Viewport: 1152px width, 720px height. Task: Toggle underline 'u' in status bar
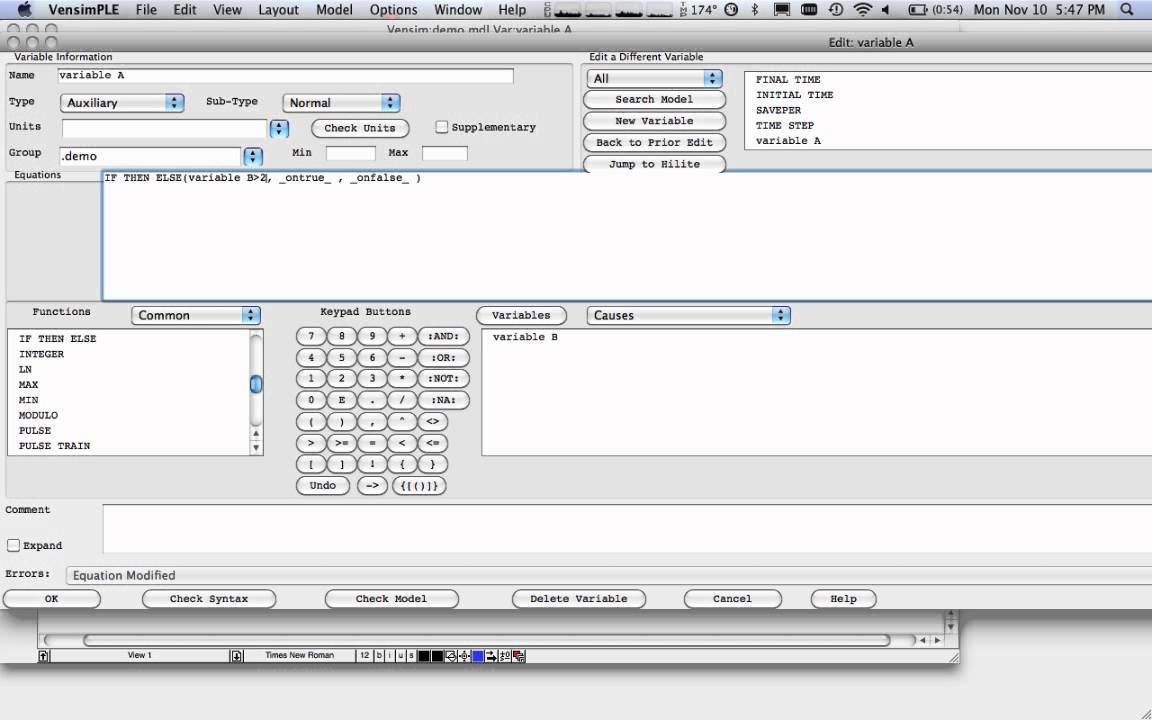(x=400, y=655)
